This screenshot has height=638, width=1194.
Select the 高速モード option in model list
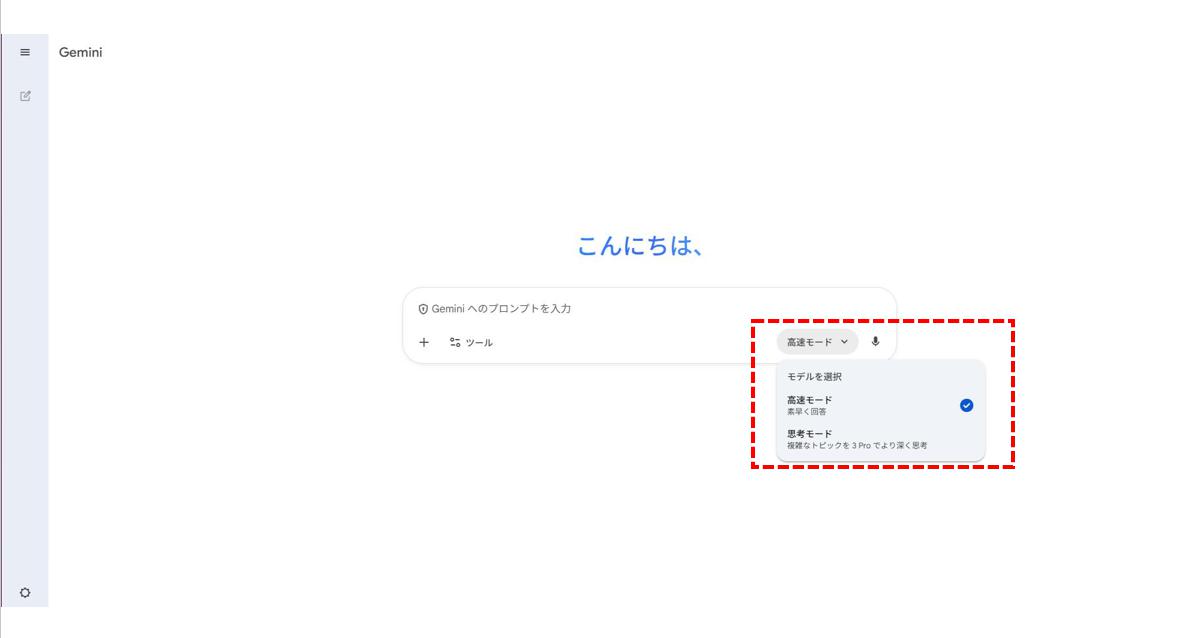(810, 400)
